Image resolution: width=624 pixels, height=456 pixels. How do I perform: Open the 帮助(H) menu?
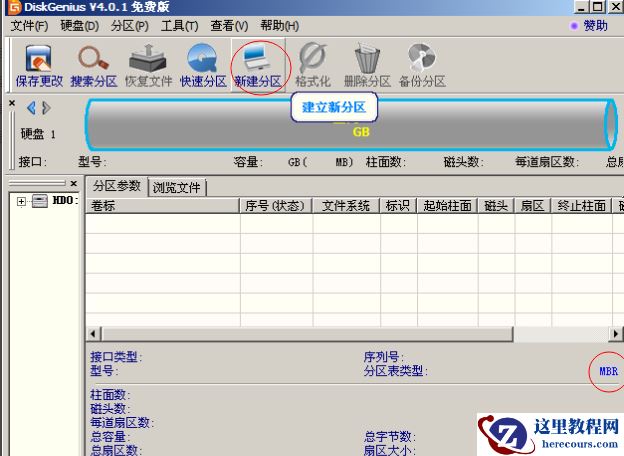(279, 26)
